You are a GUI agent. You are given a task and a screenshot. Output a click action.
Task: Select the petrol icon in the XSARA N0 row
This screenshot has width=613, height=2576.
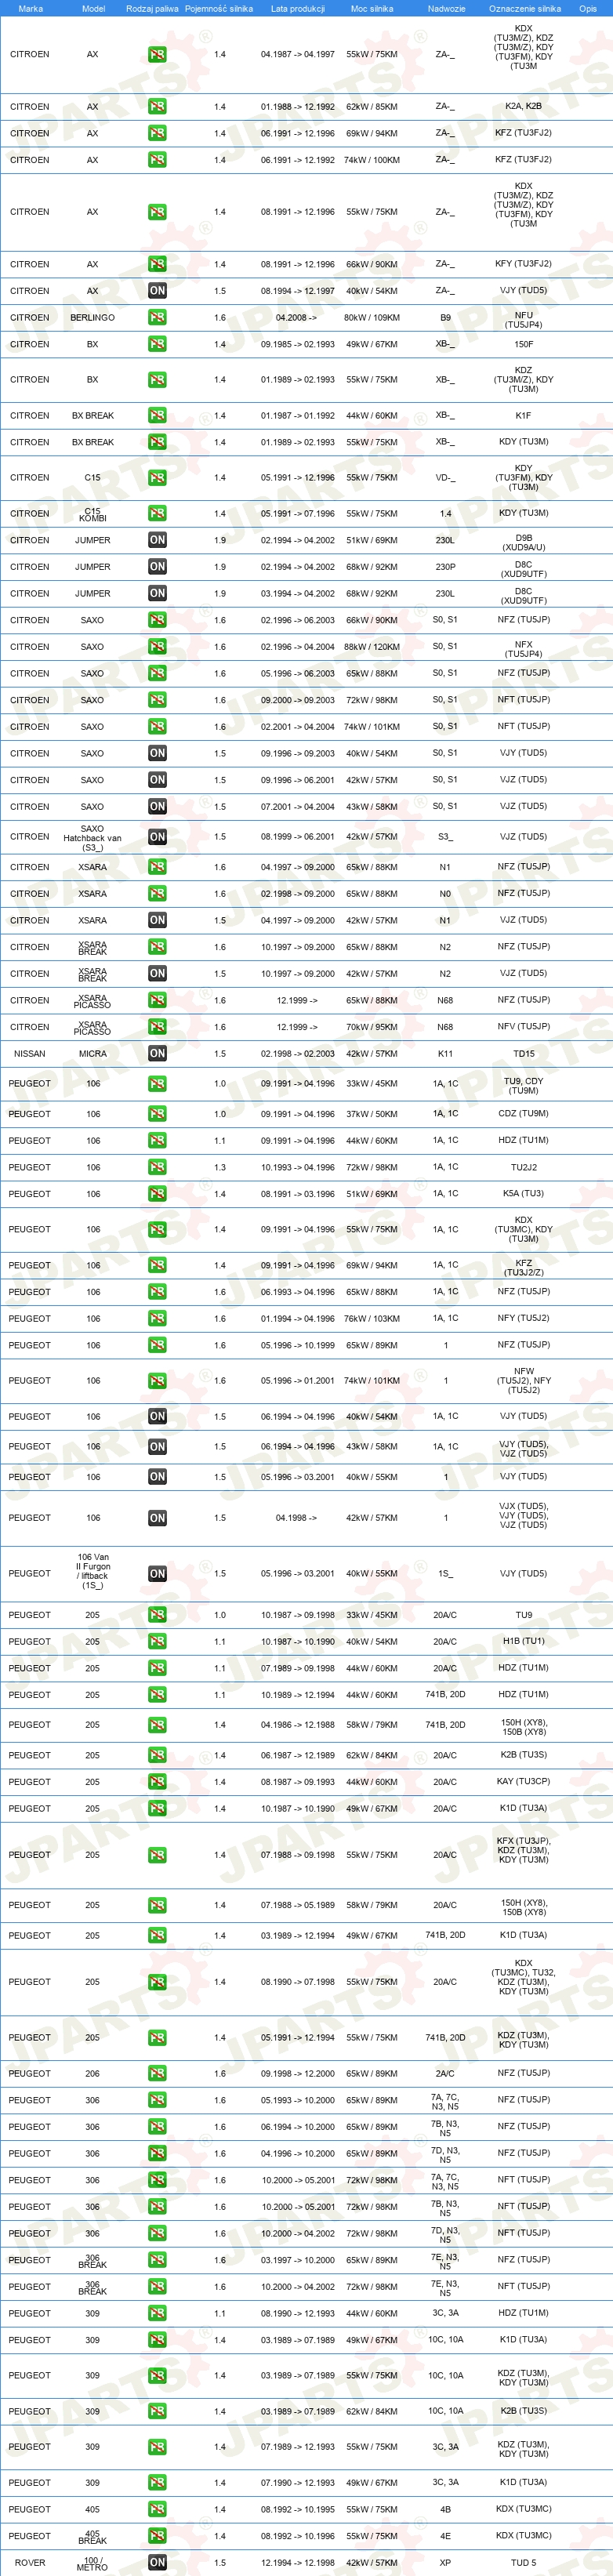(x=157, y=894)
